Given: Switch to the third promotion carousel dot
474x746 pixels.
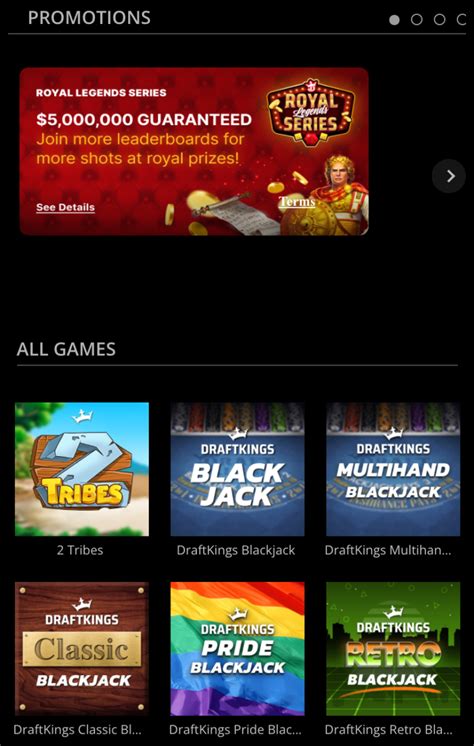Looking at the screenshot, I should coord(439,20).
